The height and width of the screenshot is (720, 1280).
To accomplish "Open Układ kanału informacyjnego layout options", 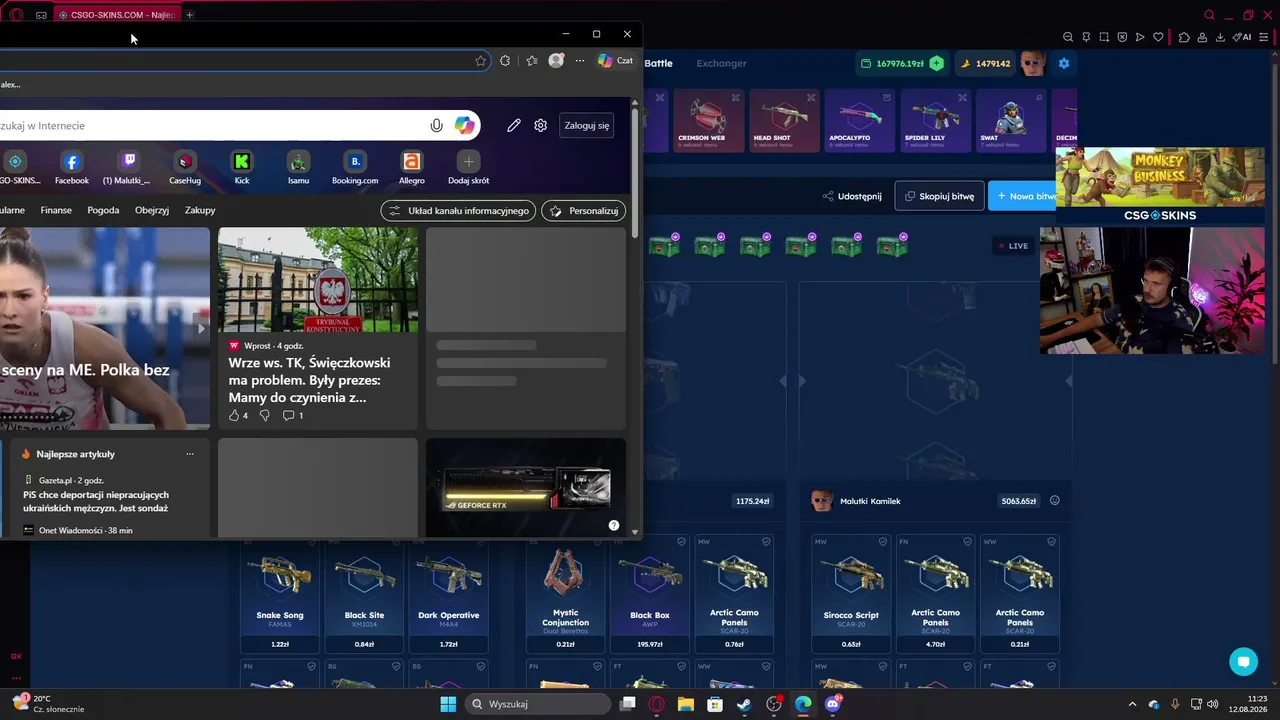I will click(x=459, y=211).
